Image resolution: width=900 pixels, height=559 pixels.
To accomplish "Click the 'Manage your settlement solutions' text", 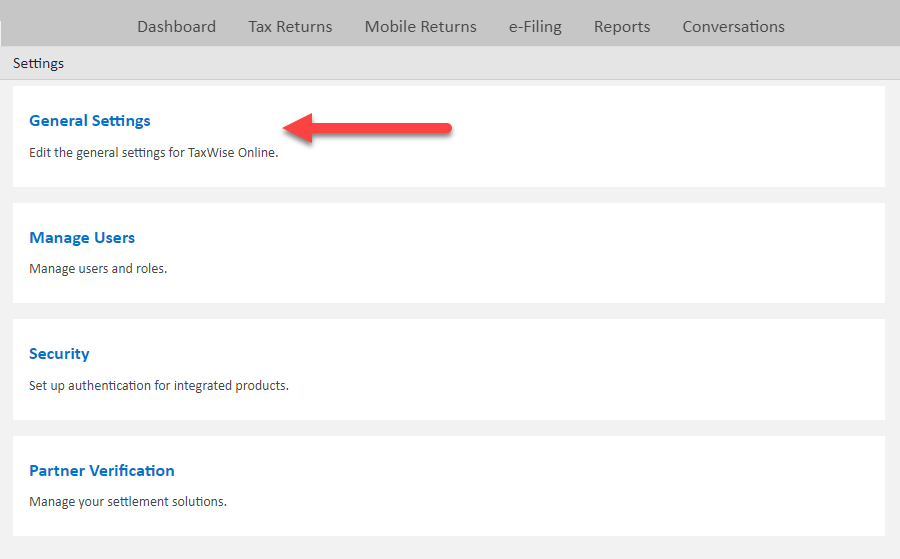I will [x=128, y=501].
